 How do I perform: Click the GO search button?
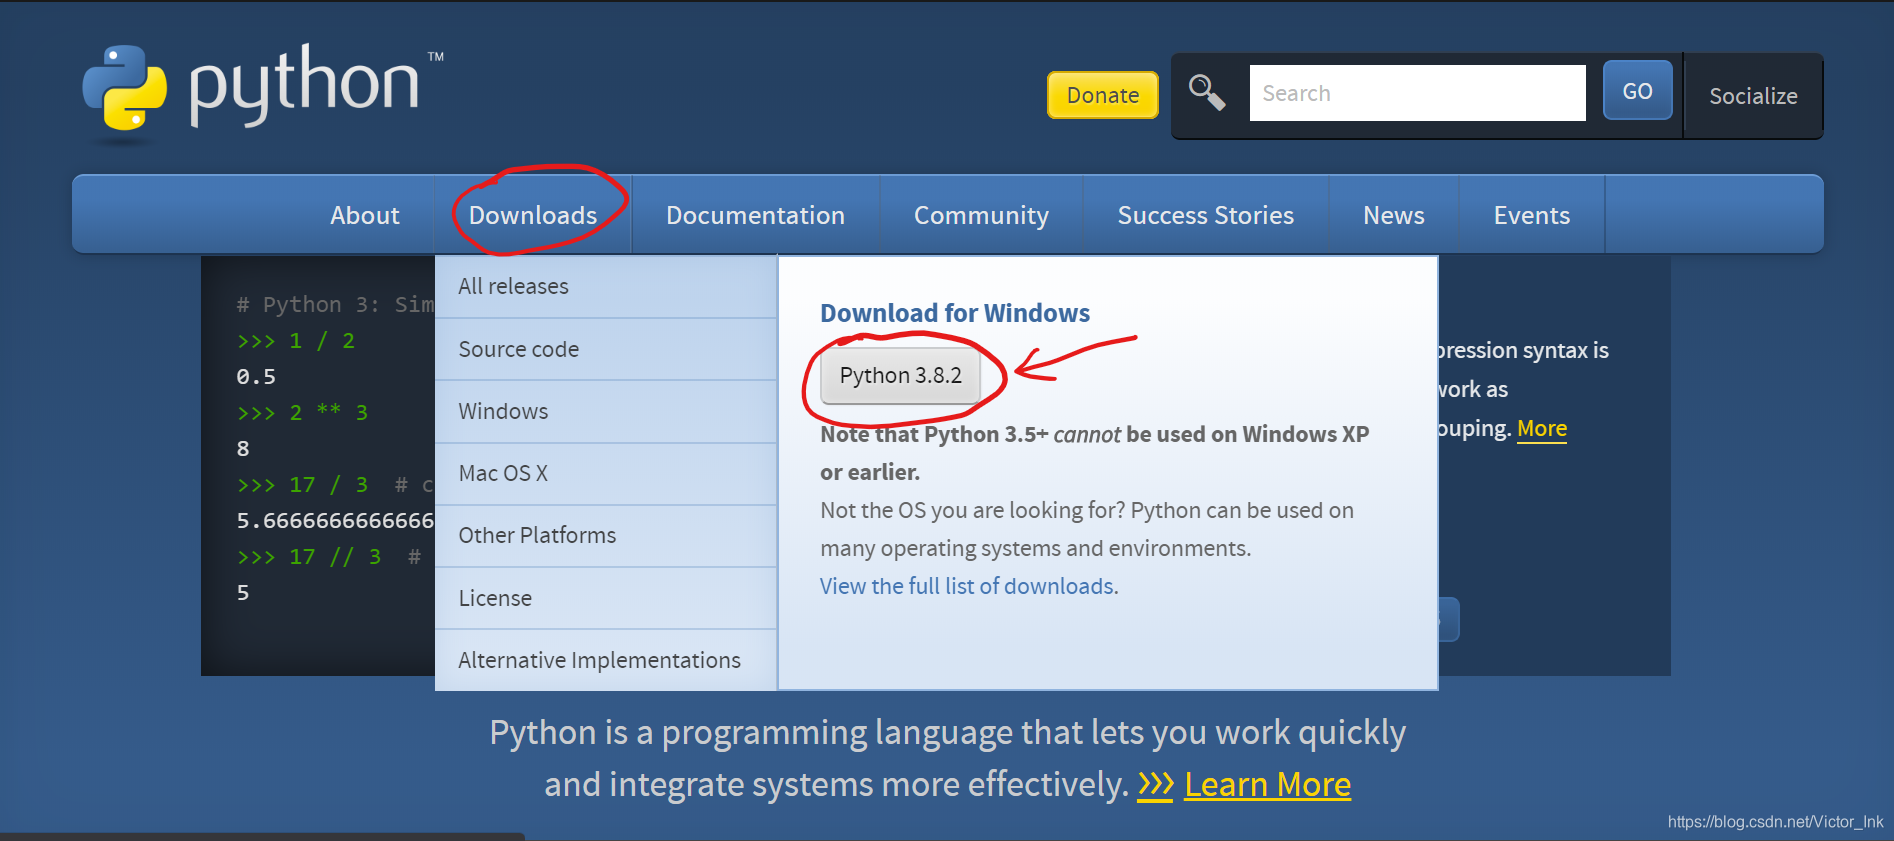click(1637, 91)
